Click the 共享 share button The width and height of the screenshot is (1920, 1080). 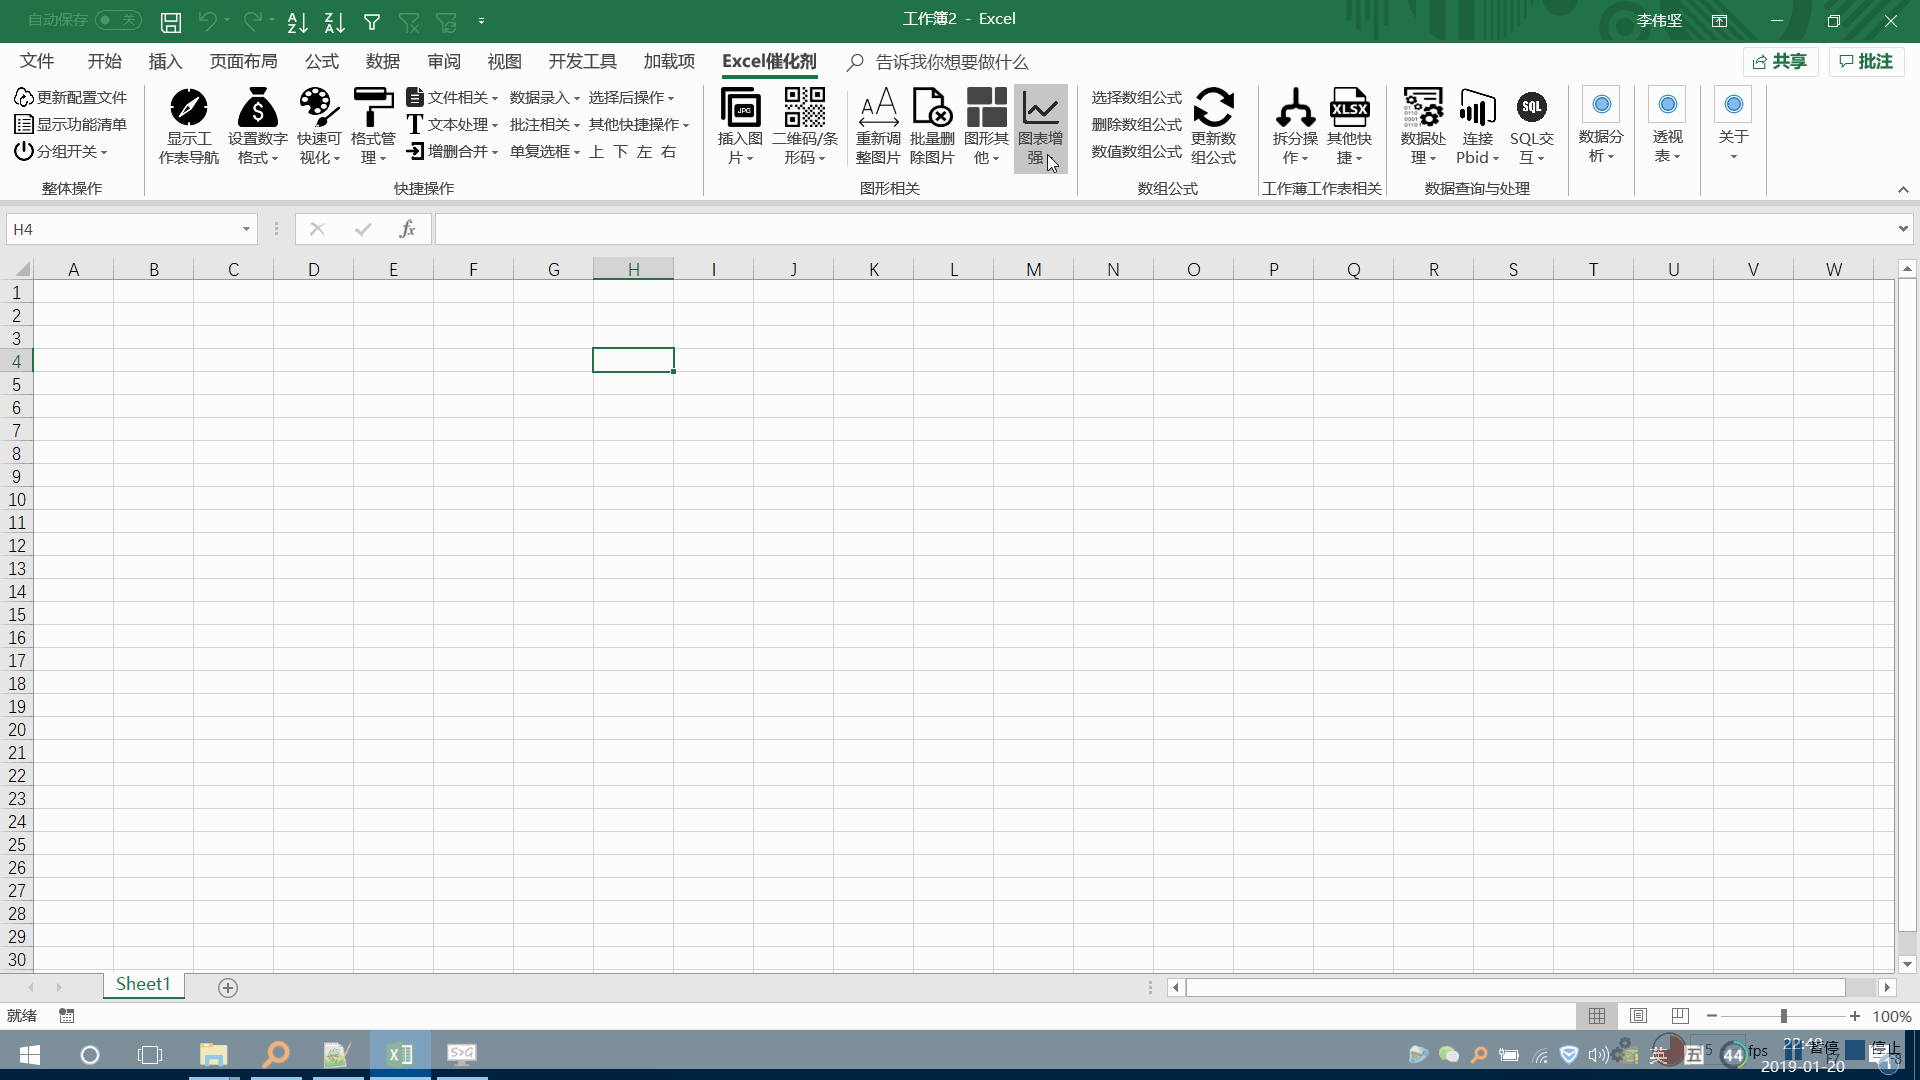[x=1780, y=62]
